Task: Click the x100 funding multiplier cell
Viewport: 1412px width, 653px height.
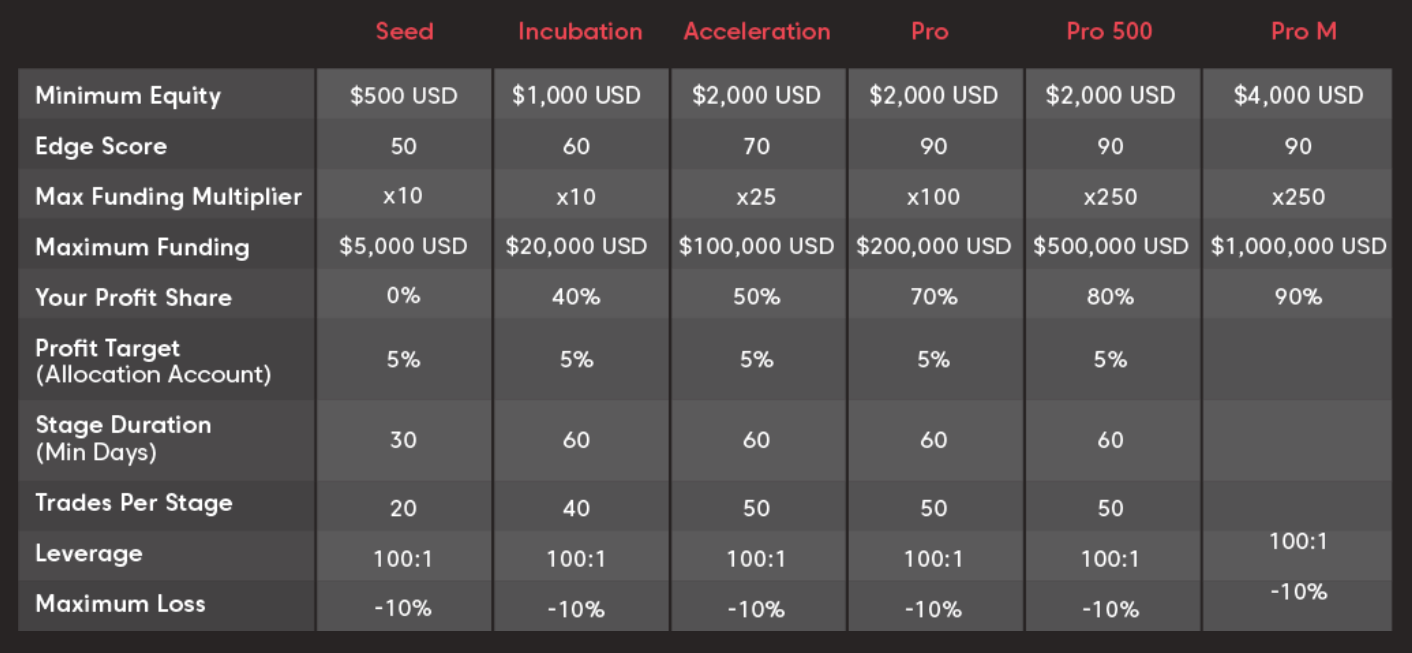Action: 933,197
